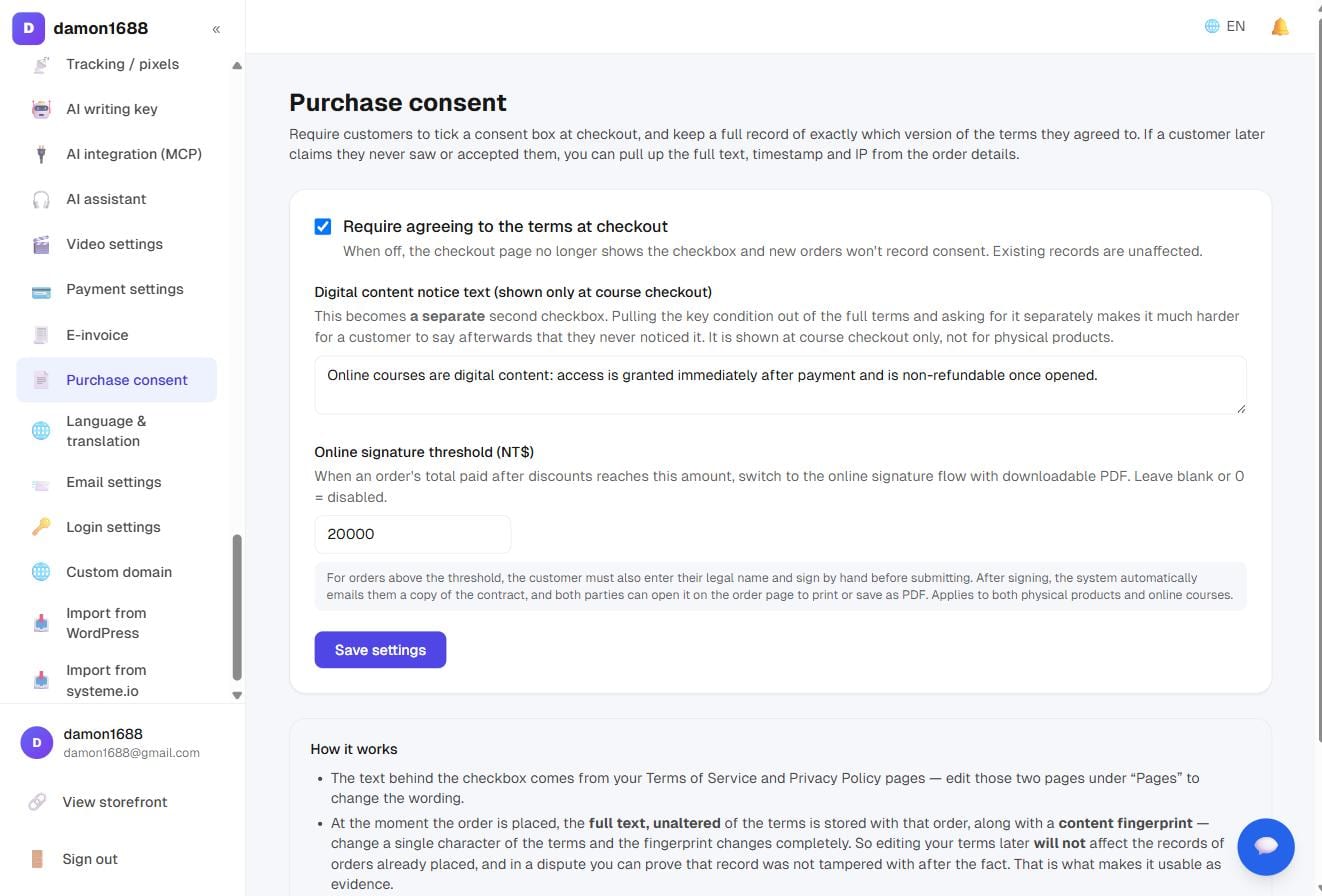This screenshot has height=896, width=1322.
Task: Click the sidebar scrollbar thumb
Action: click(x=237, y=607)
